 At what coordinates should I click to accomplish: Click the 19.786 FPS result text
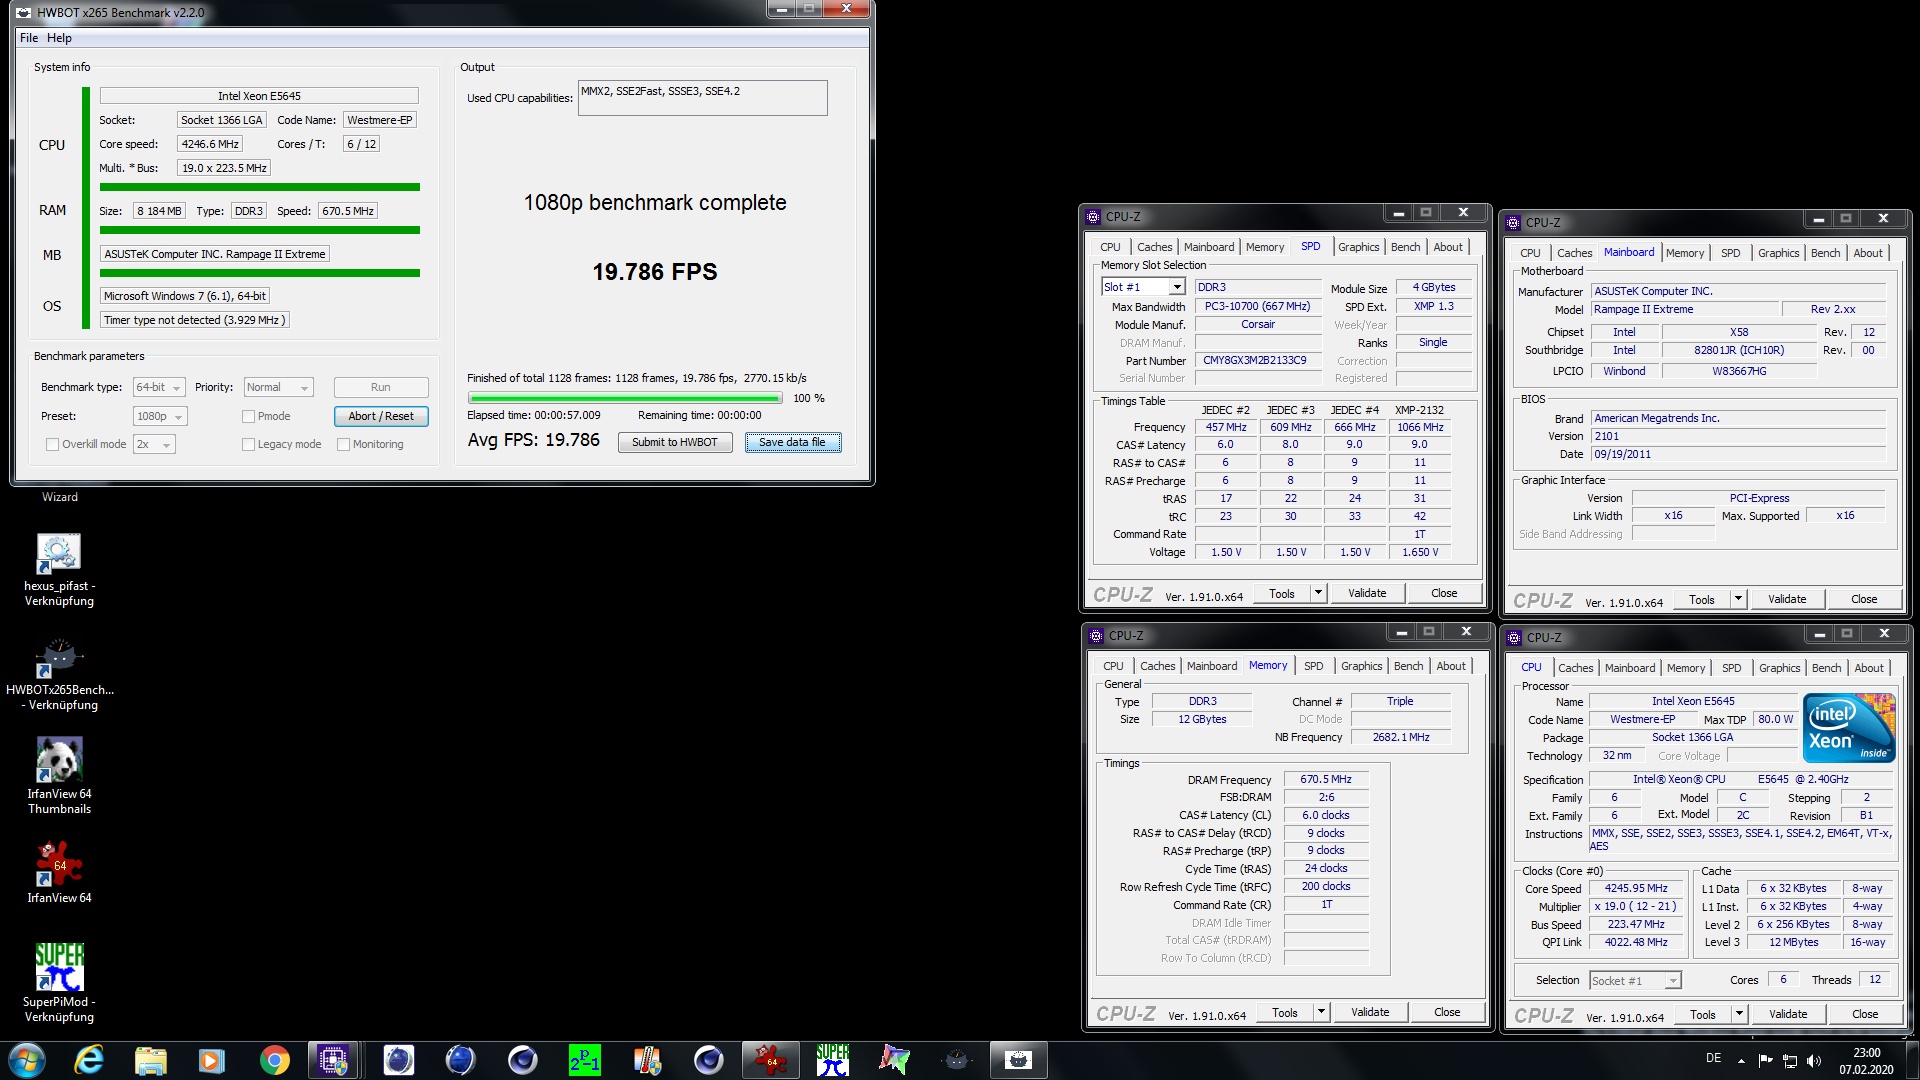click(x=654, y=272)
